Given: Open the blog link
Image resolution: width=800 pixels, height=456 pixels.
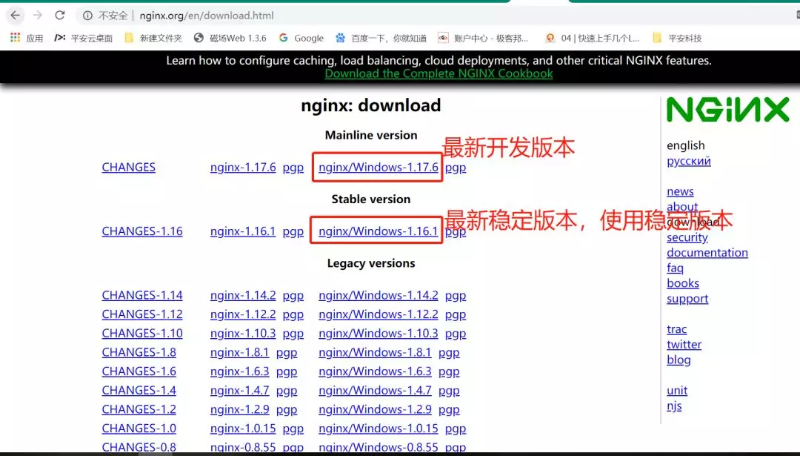Looking at the screenshot, I should 679,360.
